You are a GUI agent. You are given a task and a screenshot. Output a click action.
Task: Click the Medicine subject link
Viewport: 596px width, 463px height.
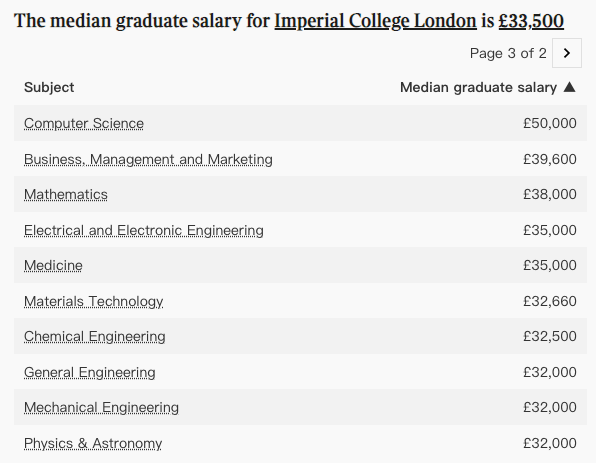point(53,265)
